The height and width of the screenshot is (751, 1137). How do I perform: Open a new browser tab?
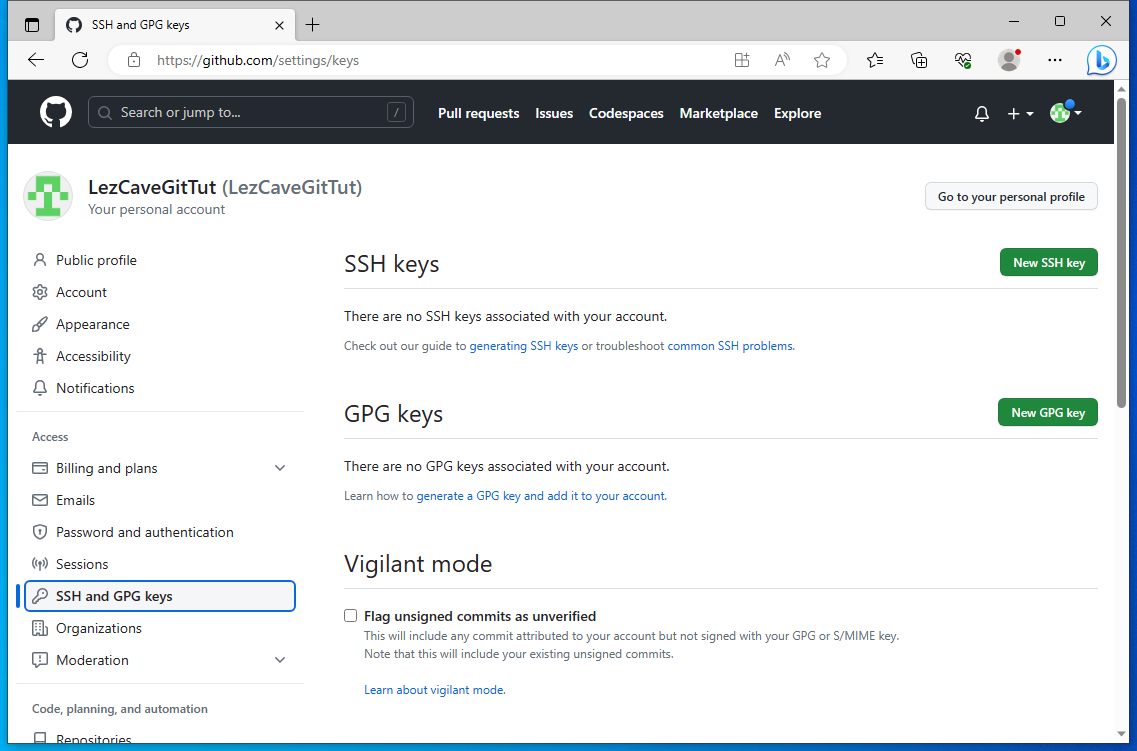click(313, 25)
